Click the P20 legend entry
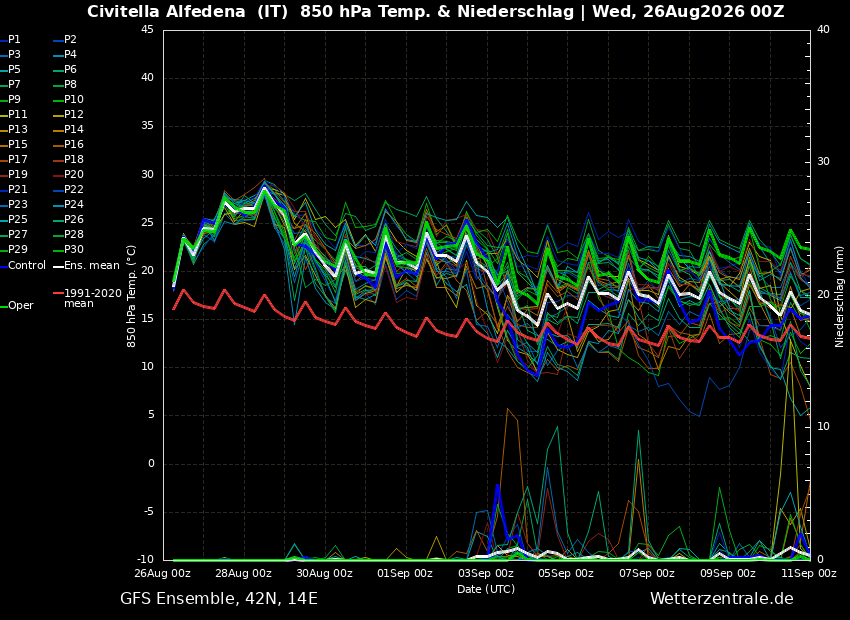 69,175
